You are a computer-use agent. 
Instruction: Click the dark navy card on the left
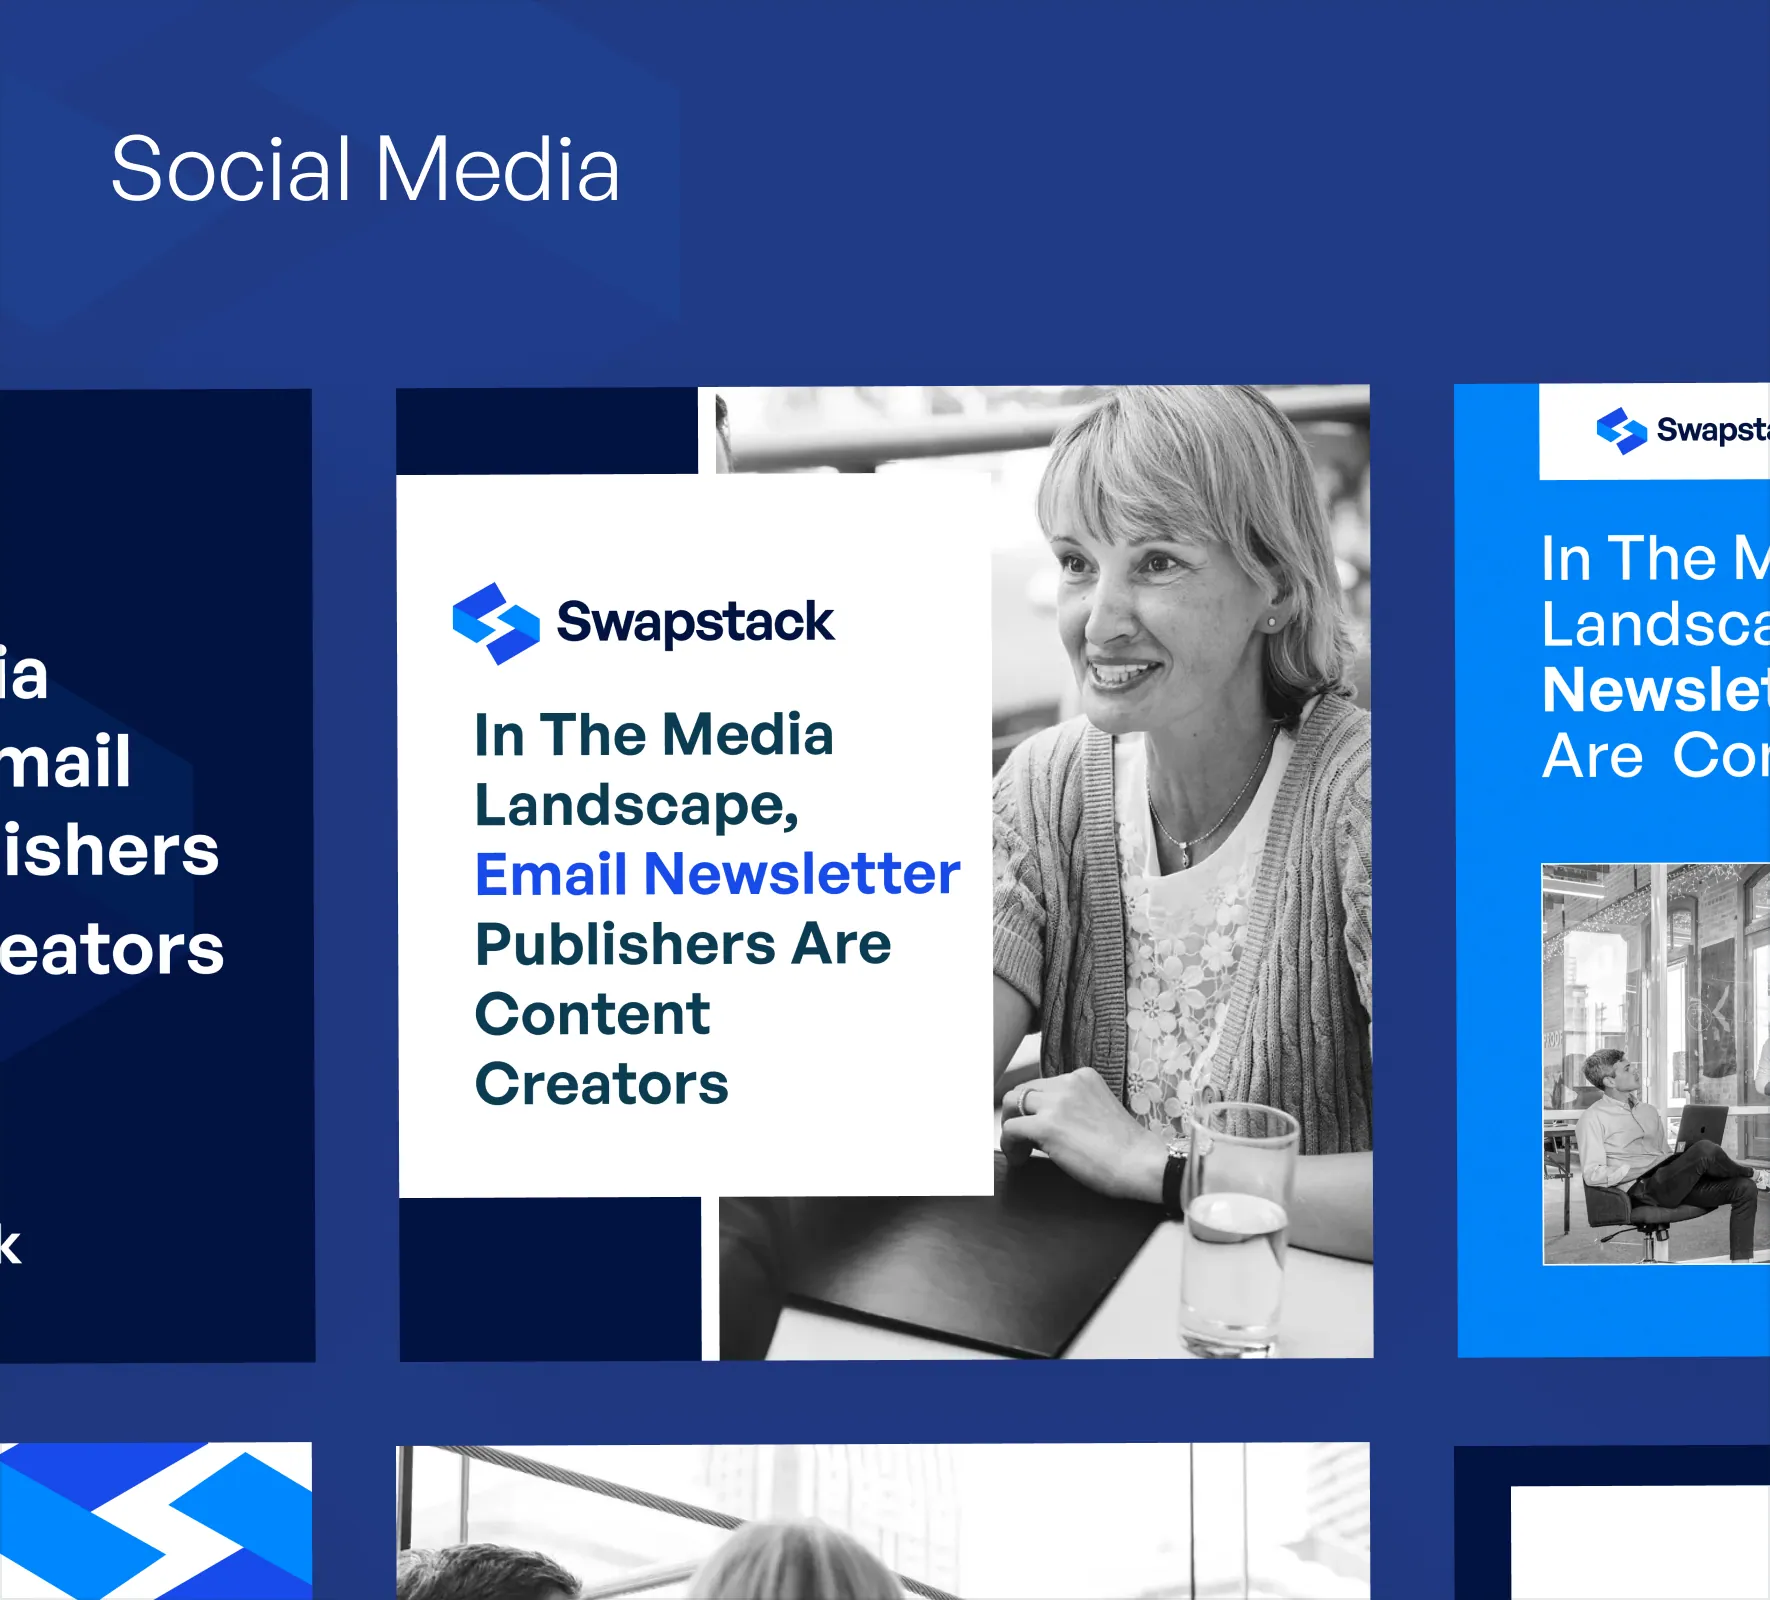(156, 875)
